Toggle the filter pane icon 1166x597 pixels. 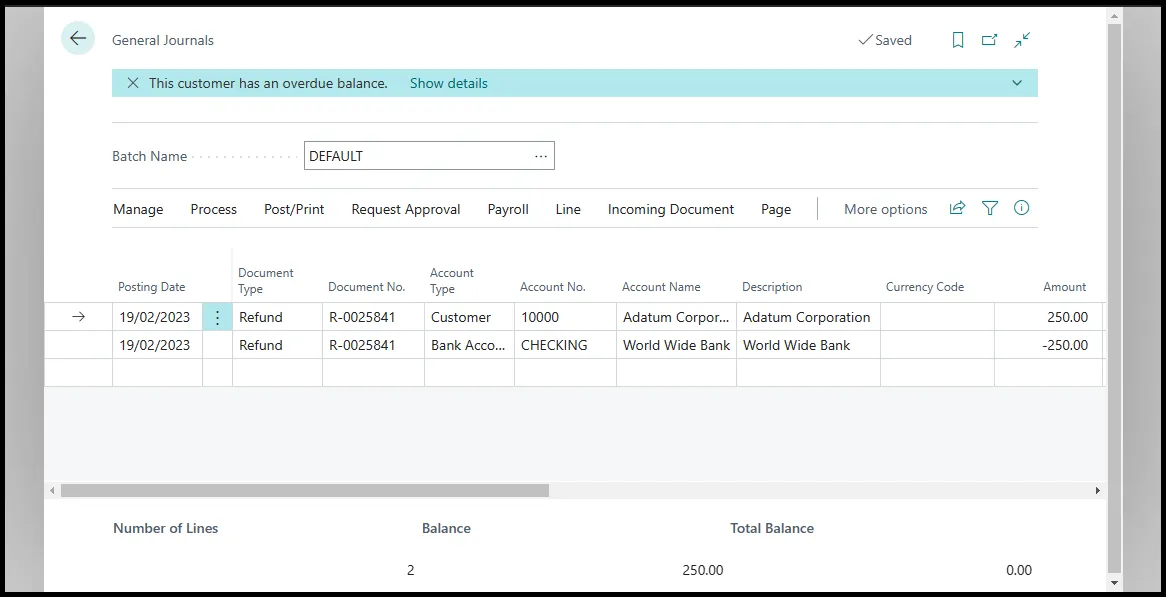990,208
